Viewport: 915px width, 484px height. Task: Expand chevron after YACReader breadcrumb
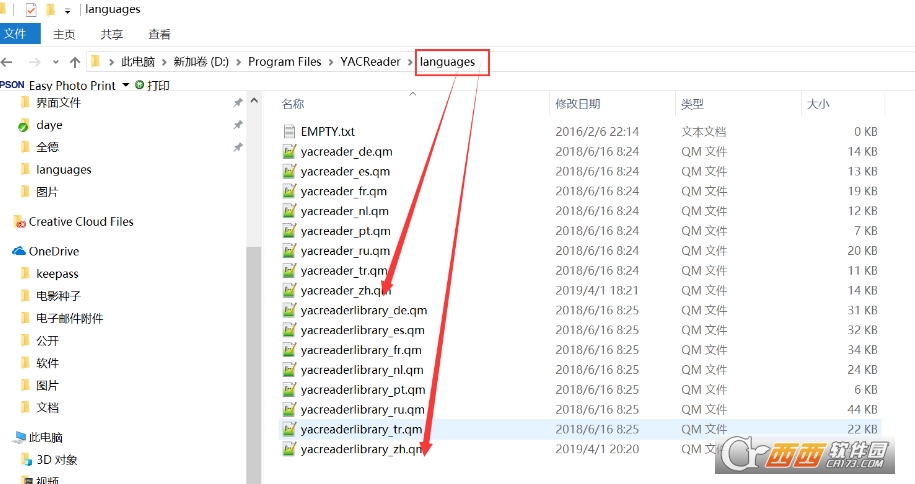(410, 62)
